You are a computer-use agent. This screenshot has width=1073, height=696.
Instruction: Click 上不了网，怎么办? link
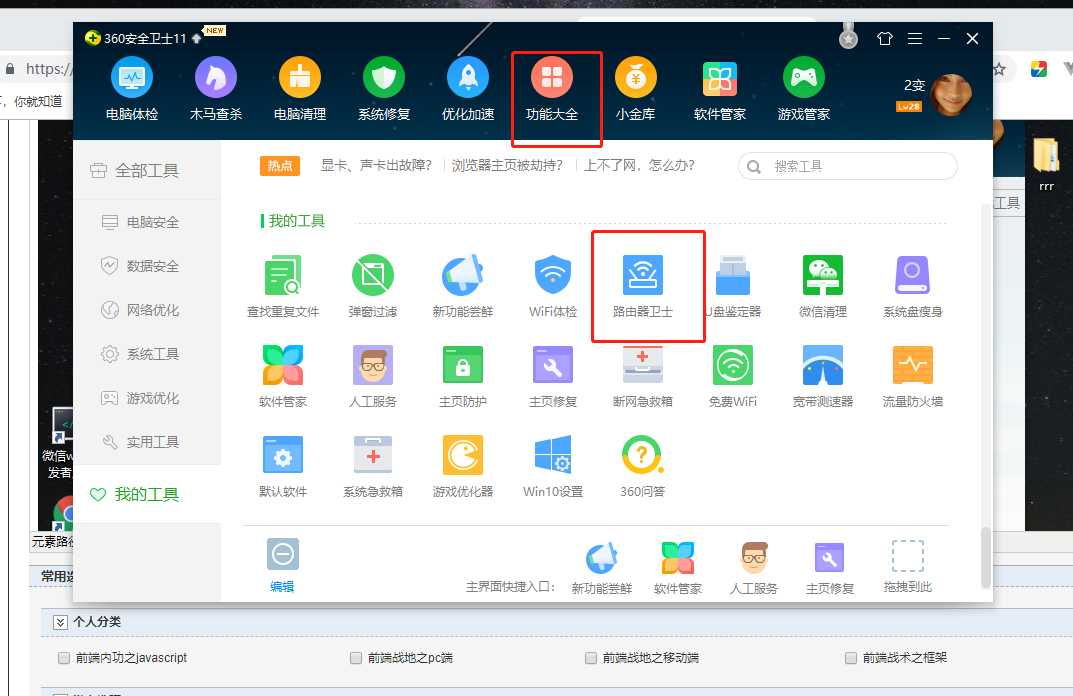pos(639,166)
